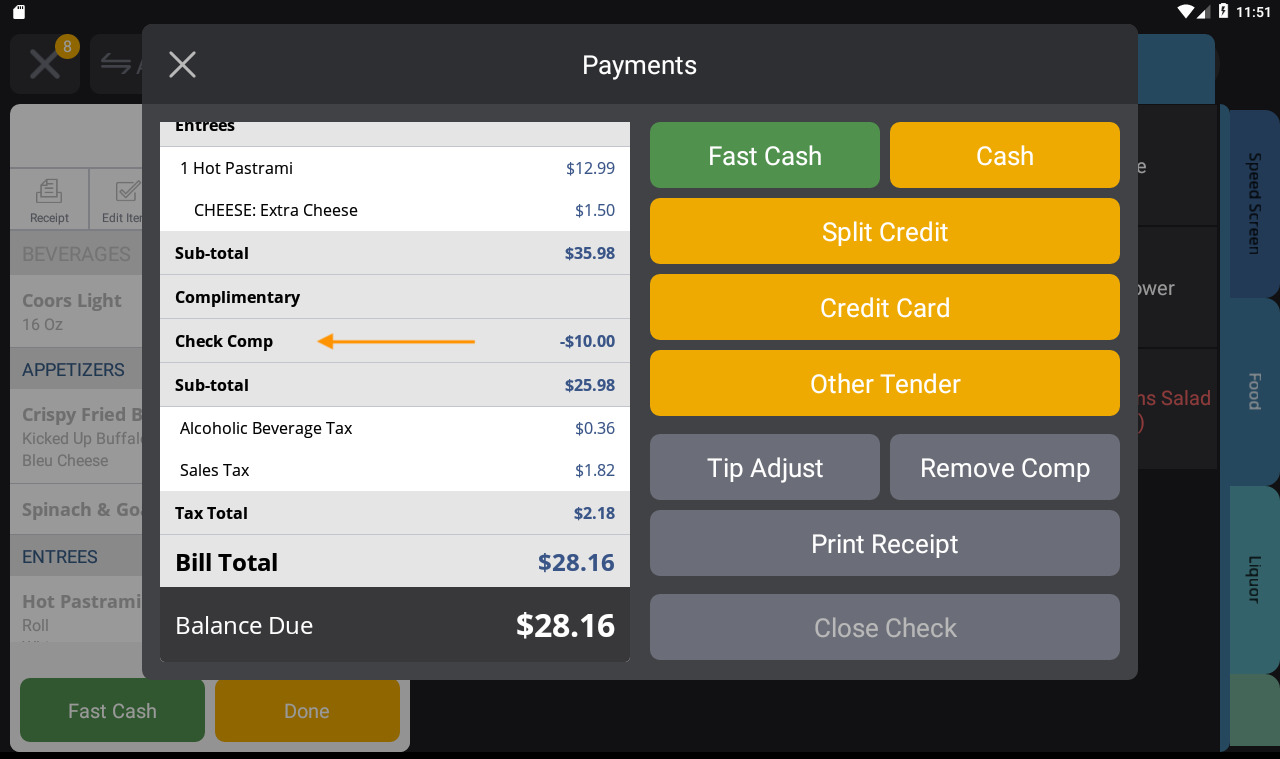Click the Edit Item checkmark icon
Viewport: 1280px width, 759px height.
coord(126,192)
